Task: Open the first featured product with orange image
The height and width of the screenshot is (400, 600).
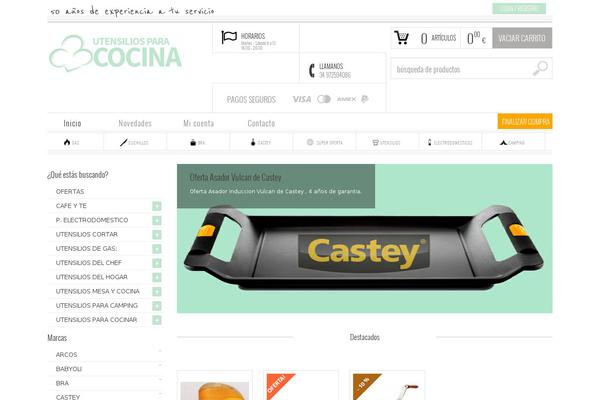Action: [x=215, y=386]
